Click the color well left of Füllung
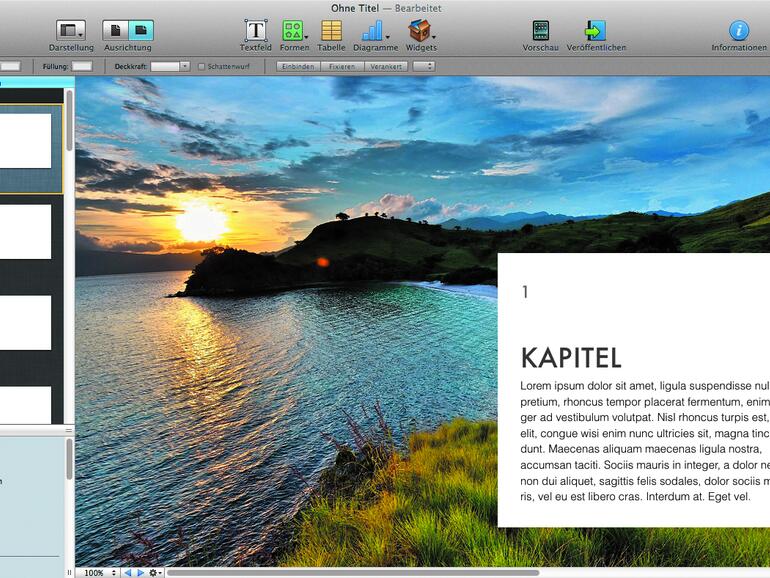 pyautogui.click(x=10, y=66)
